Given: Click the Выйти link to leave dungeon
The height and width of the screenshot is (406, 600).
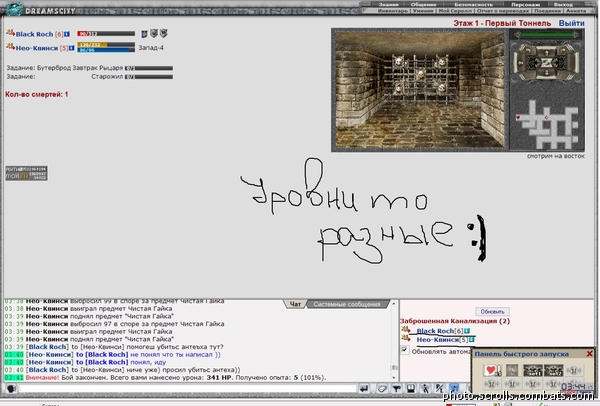Looking at the screenshot, I should tap(571, 23).
